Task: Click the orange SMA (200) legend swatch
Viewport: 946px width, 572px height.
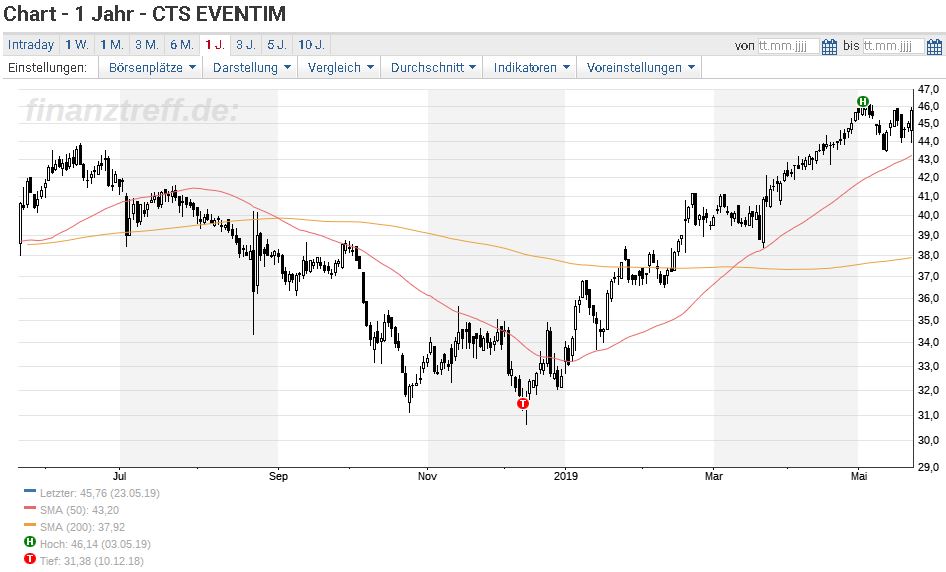Action: (30, 526)
